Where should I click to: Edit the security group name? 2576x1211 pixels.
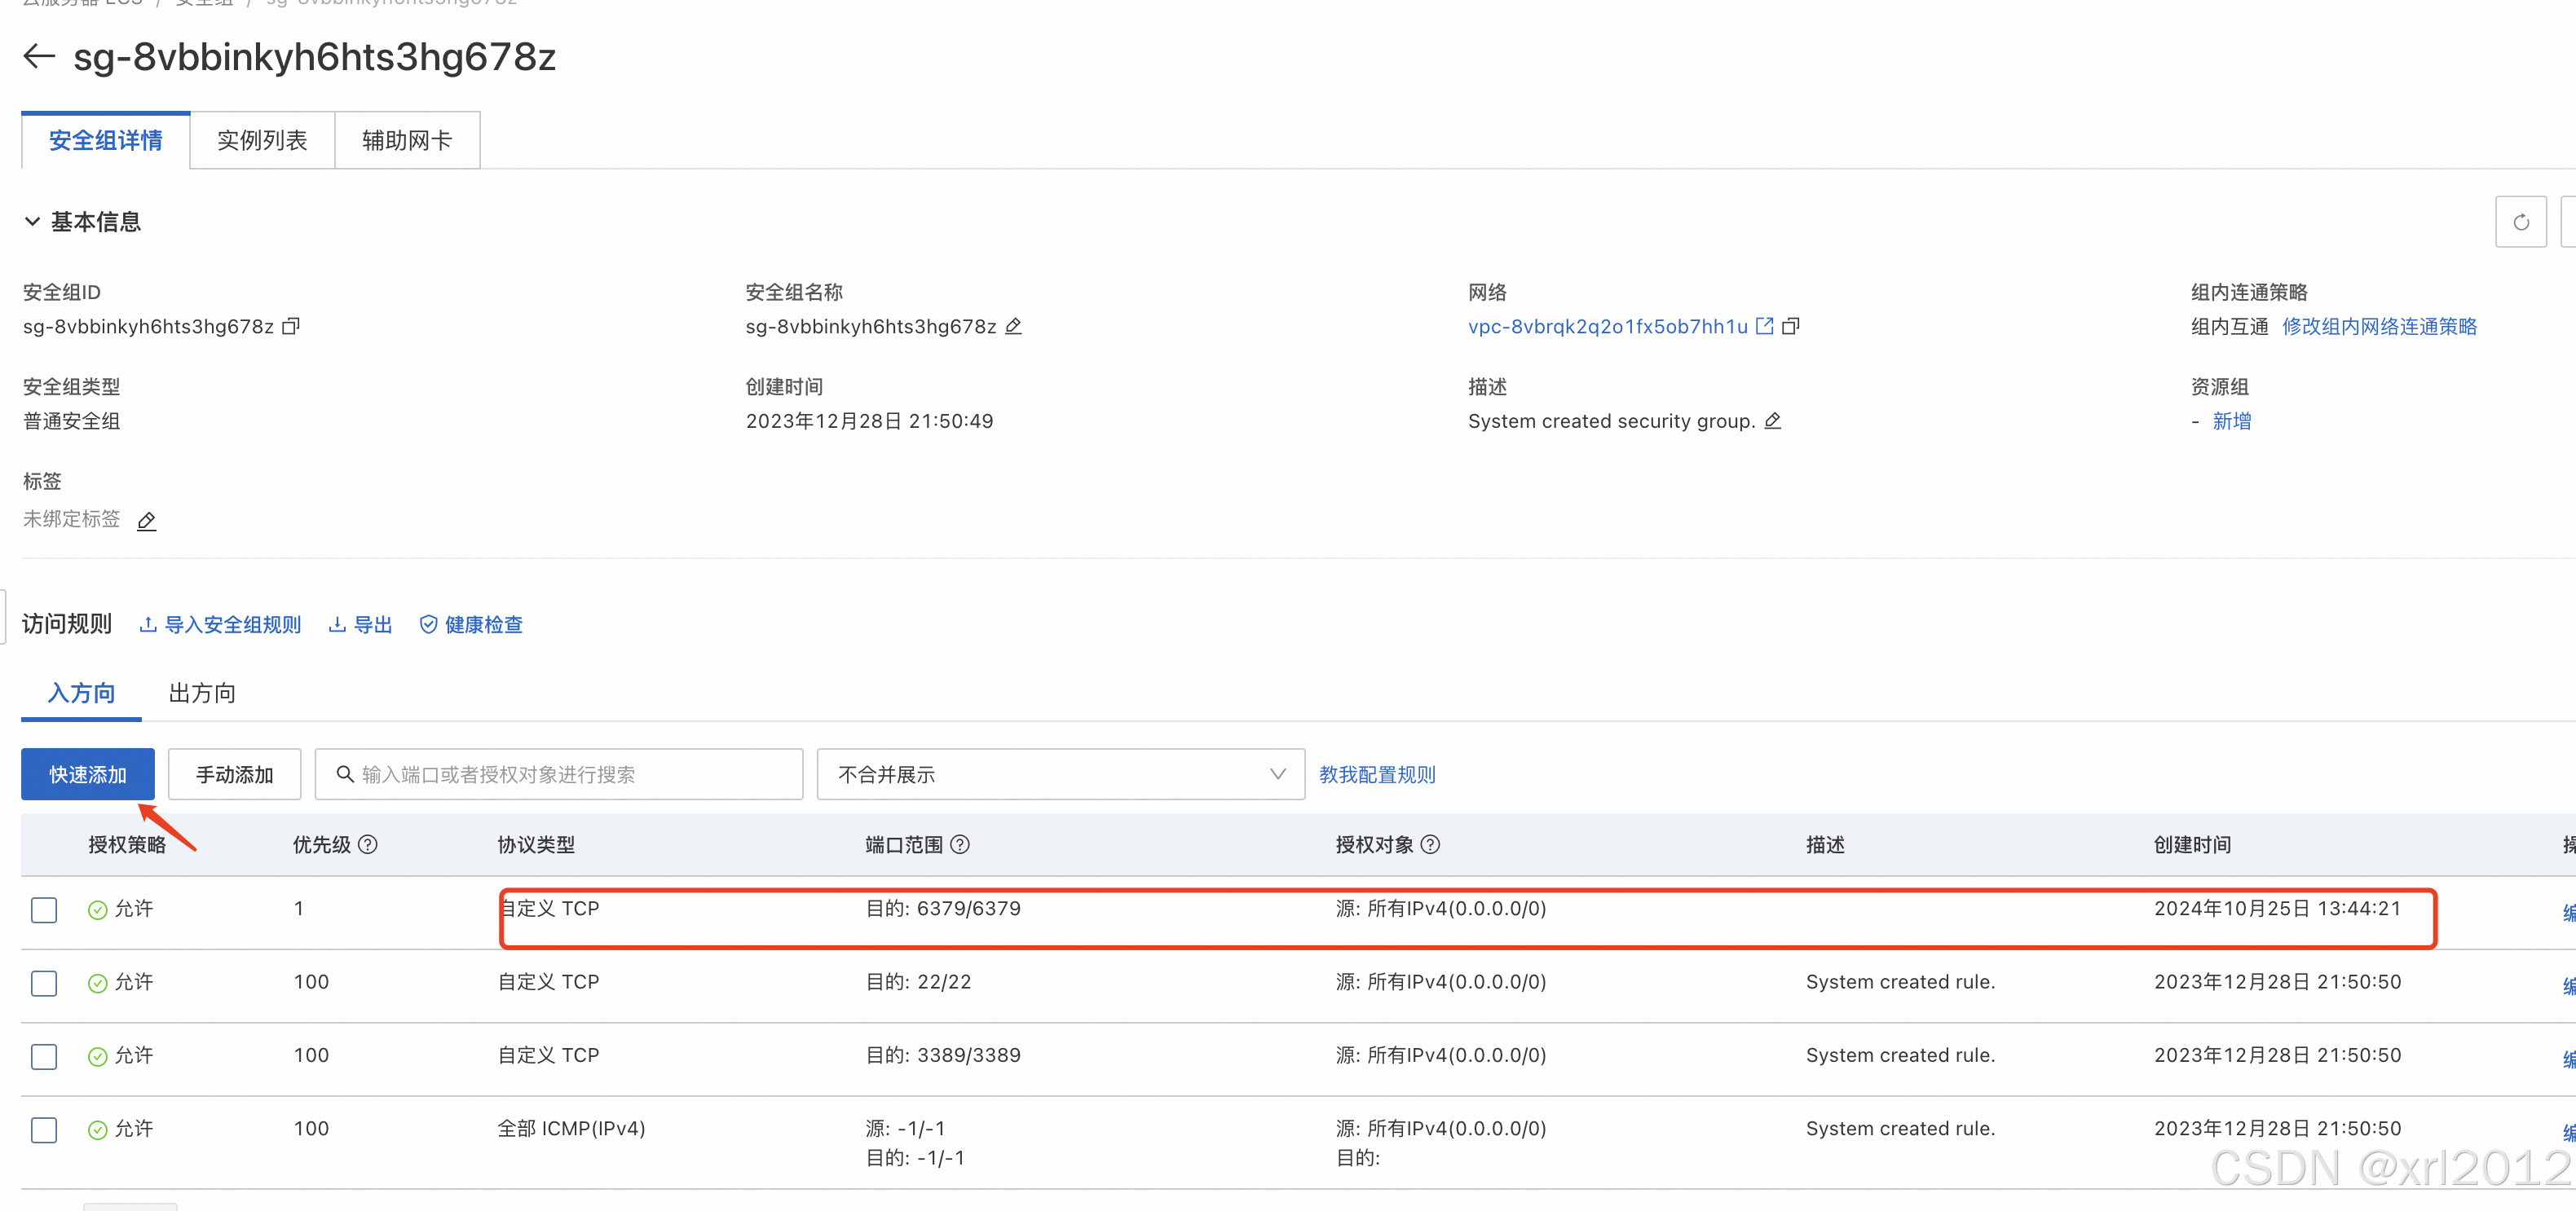pyautogui.click(x=1013, y=326)
